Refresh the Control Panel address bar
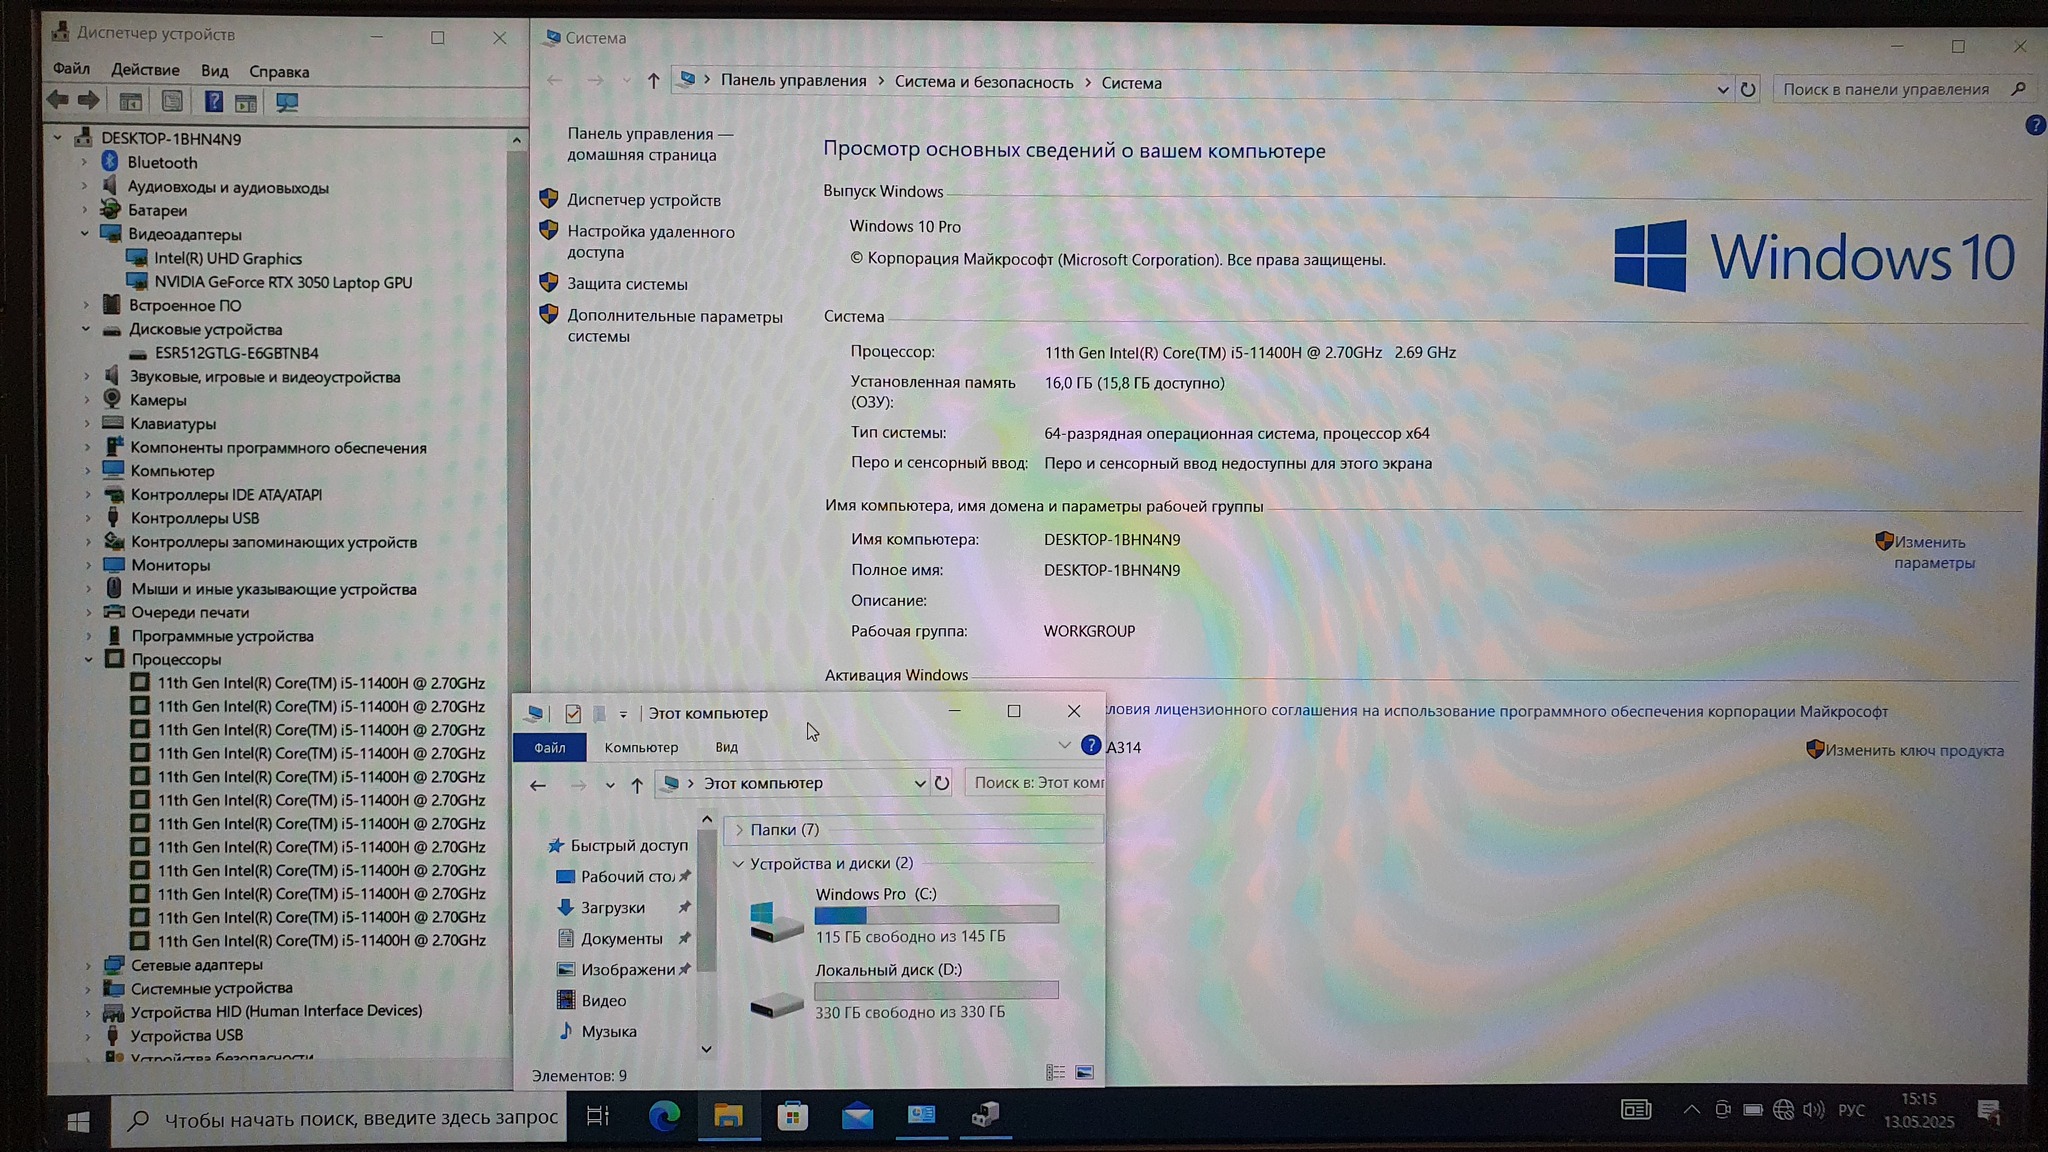The height and width of the screenshot is (1152, 2048). (x=1747, y=89)
